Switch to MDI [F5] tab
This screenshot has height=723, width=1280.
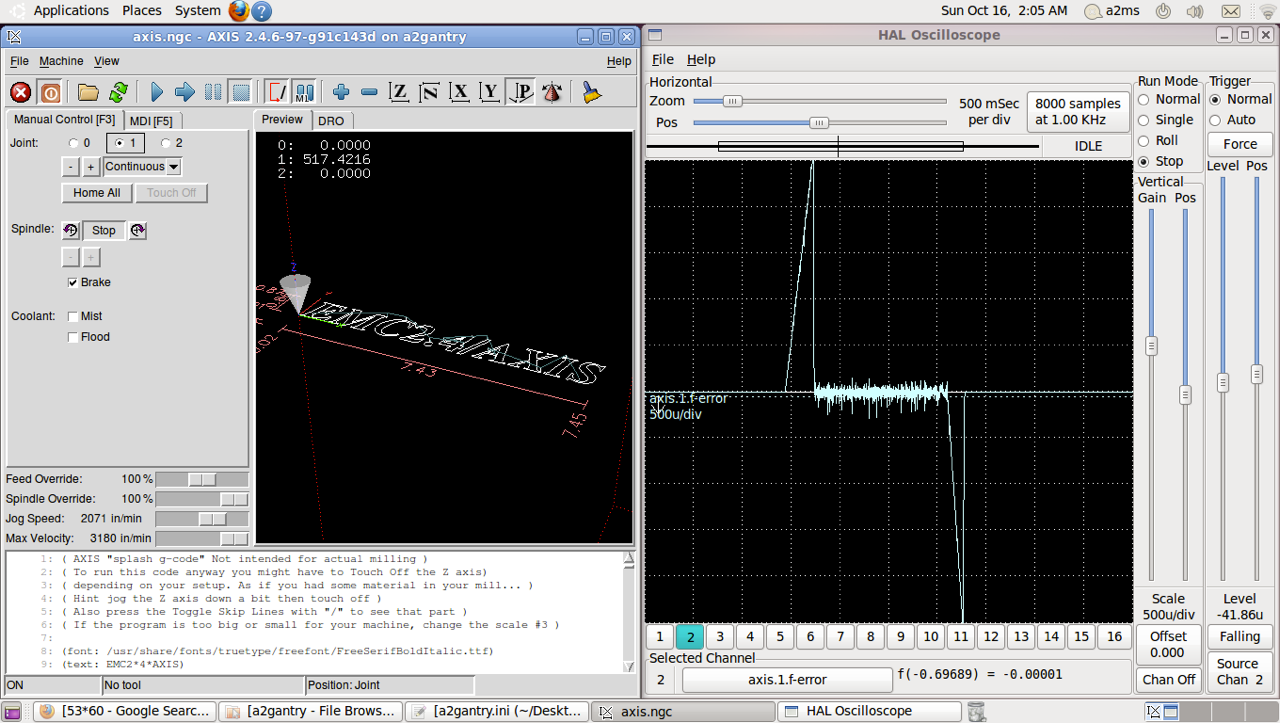click(153, 120)
